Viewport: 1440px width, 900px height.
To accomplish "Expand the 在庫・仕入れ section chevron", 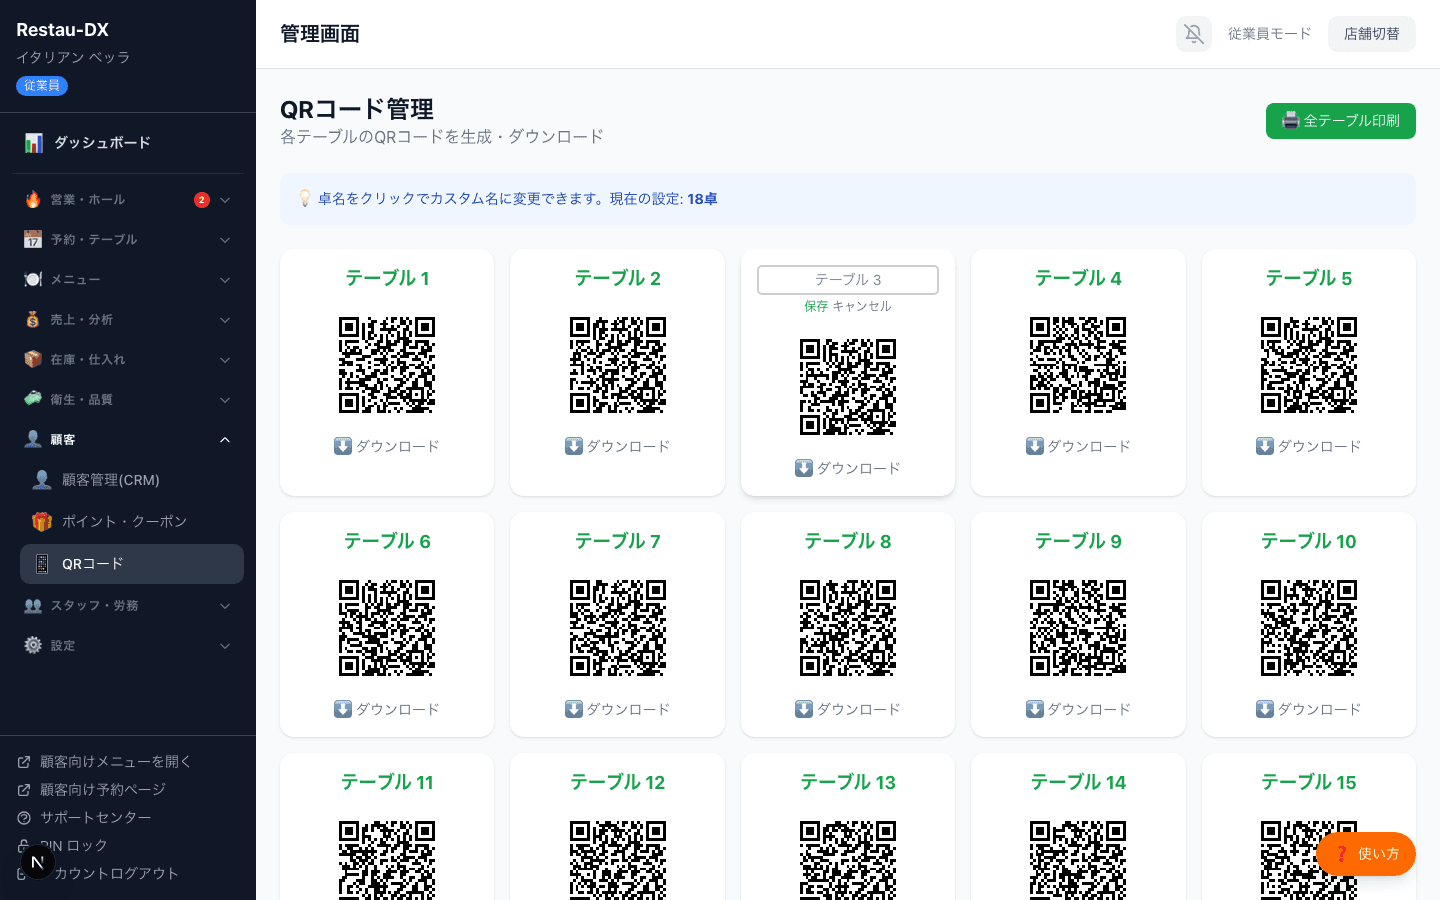I will [x=225, y=360].
